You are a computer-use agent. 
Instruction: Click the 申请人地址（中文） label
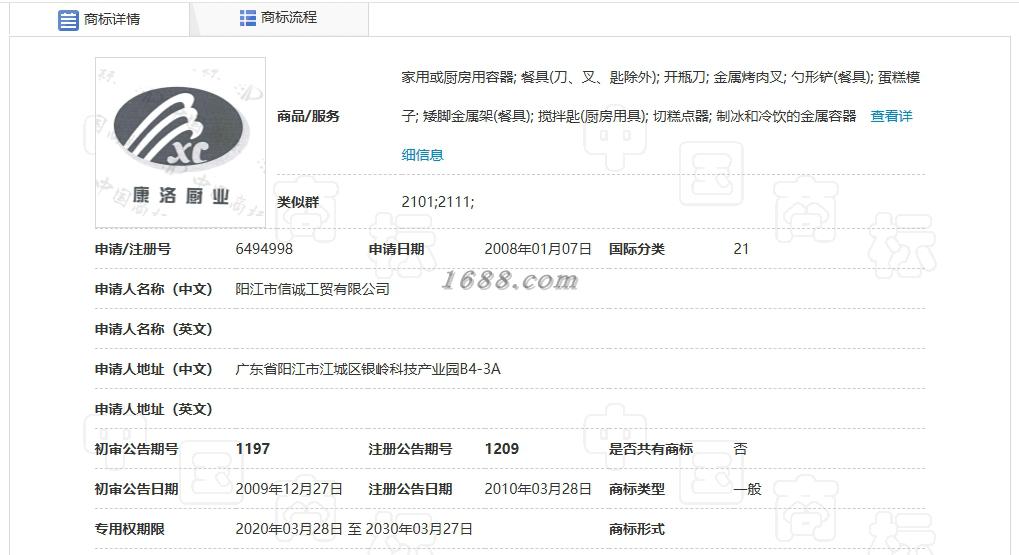click(153, 369)
